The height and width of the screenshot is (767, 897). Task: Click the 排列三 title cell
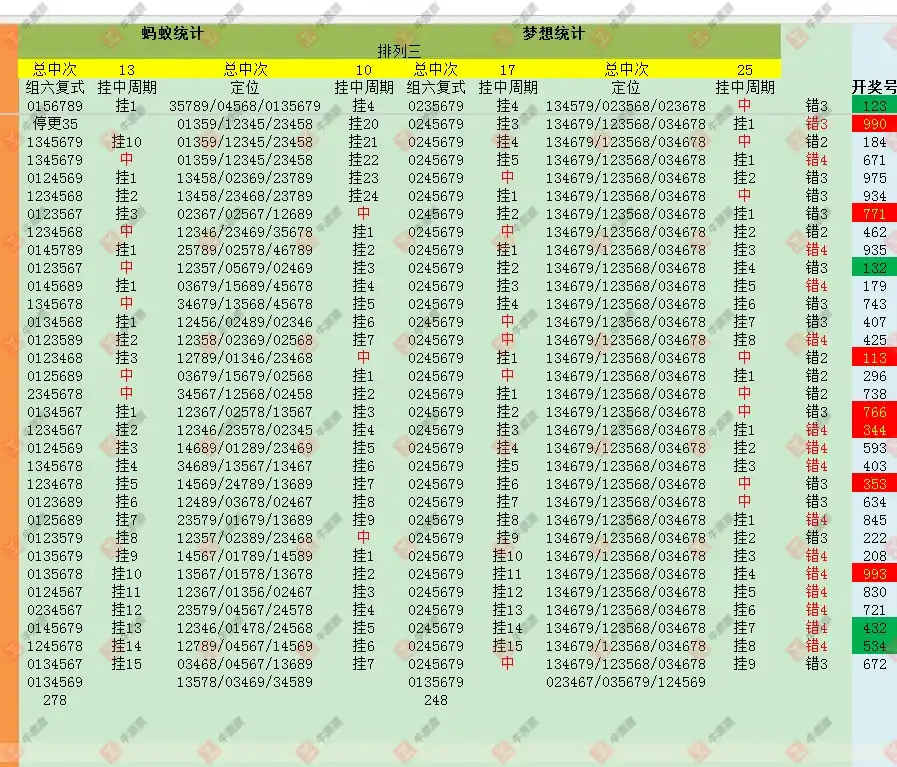click(x=399, y=51)
